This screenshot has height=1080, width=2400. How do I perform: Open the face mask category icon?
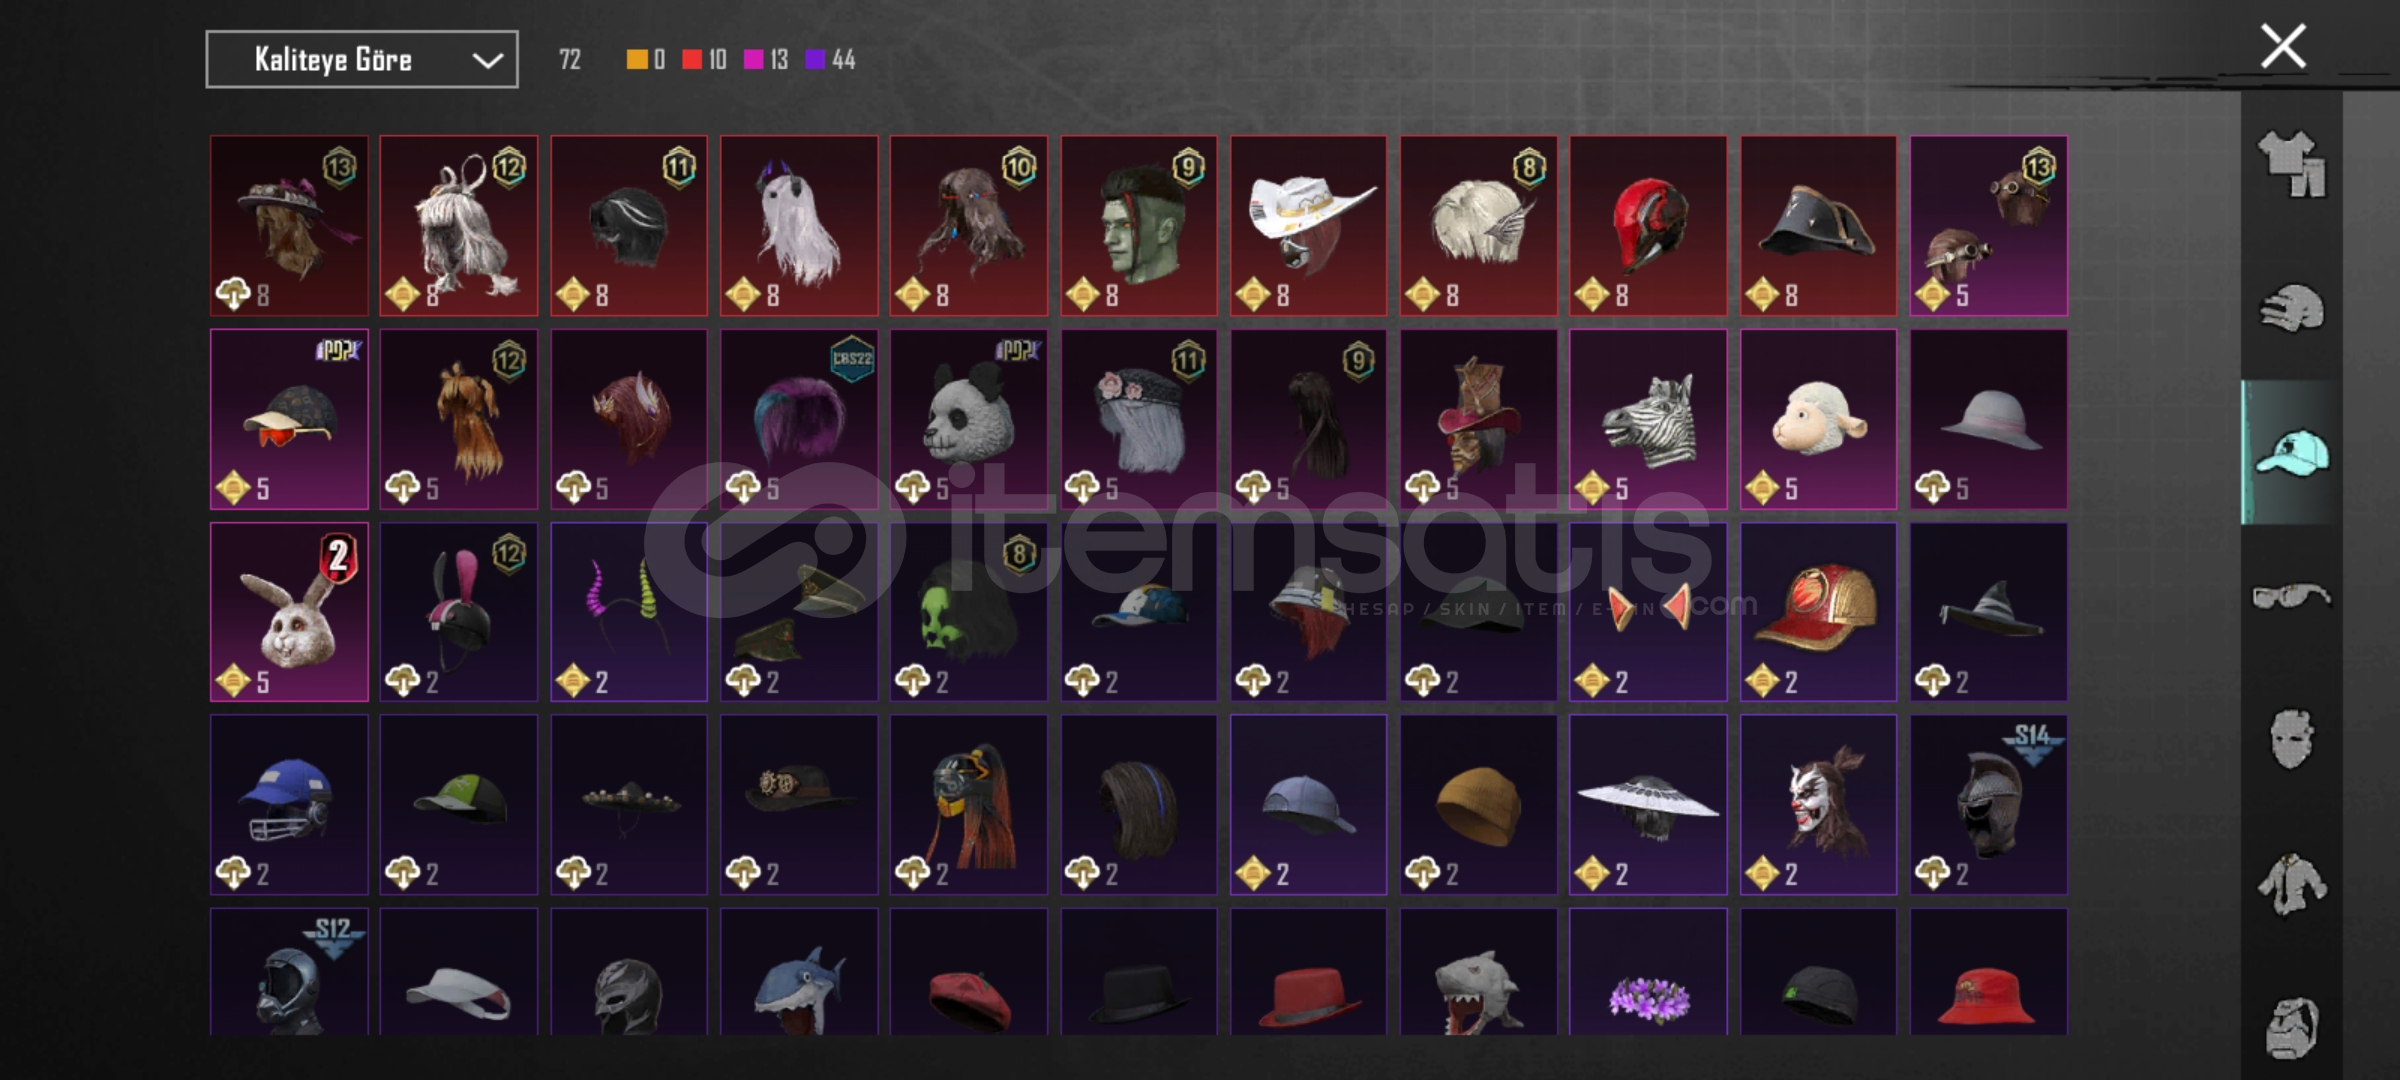[2291, 740]
